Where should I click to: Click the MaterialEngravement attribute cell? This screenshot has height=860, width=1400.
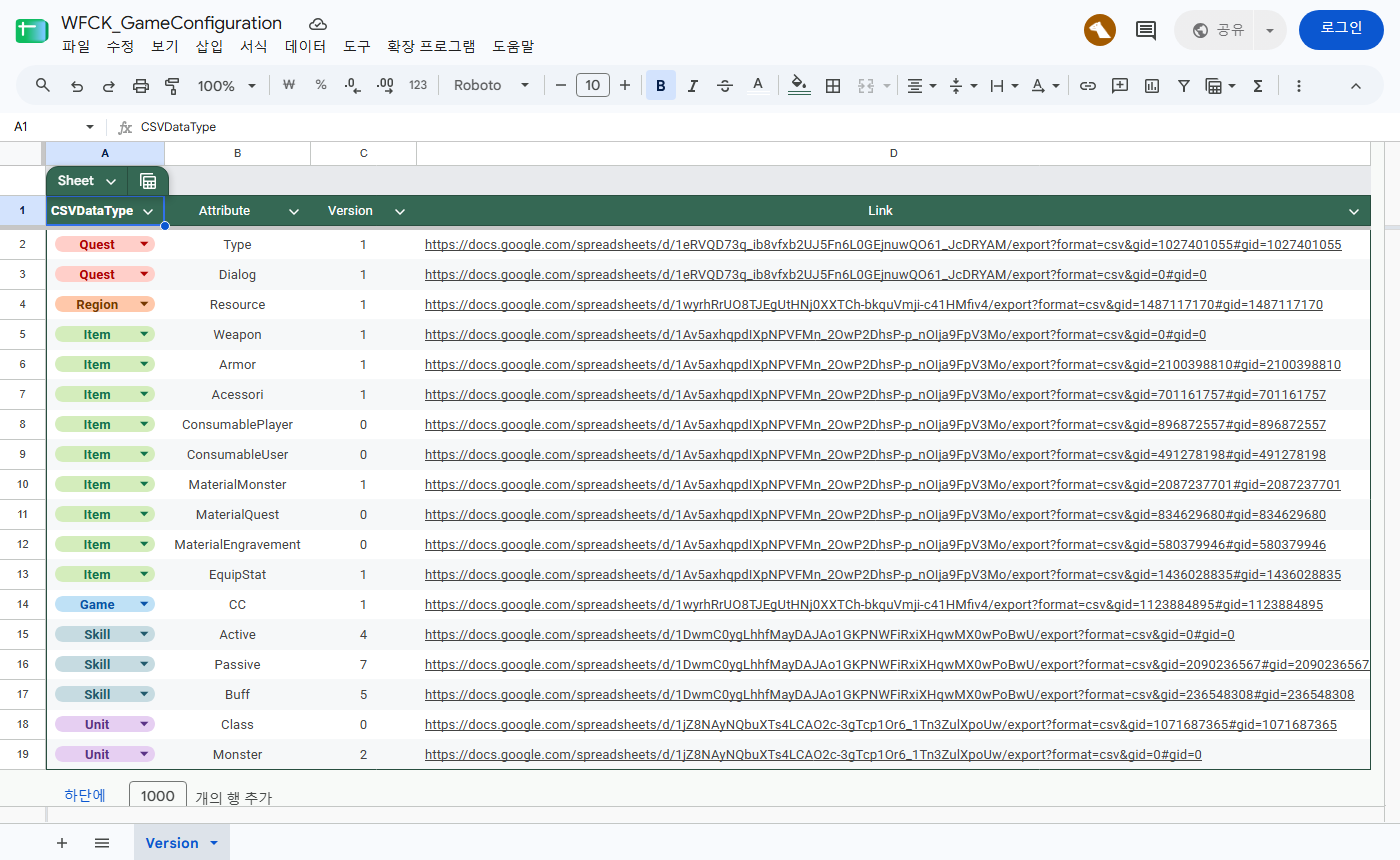238,545
